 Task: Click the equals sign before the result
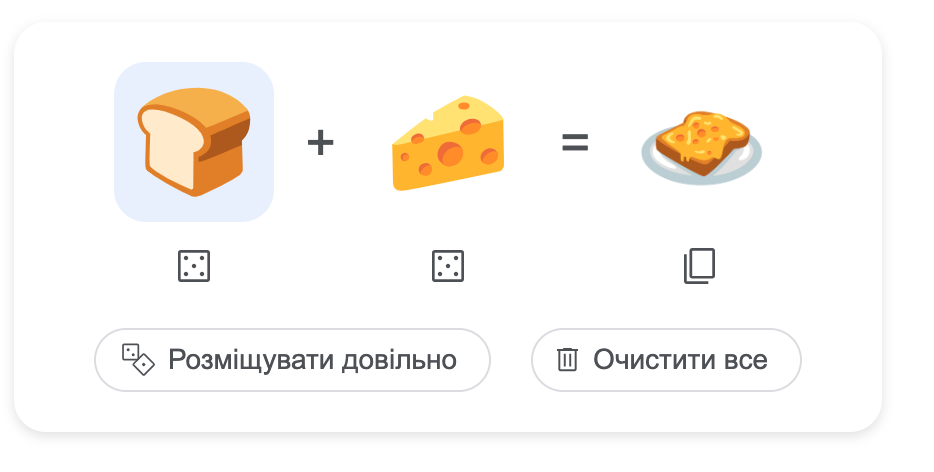tap(574, 143)
